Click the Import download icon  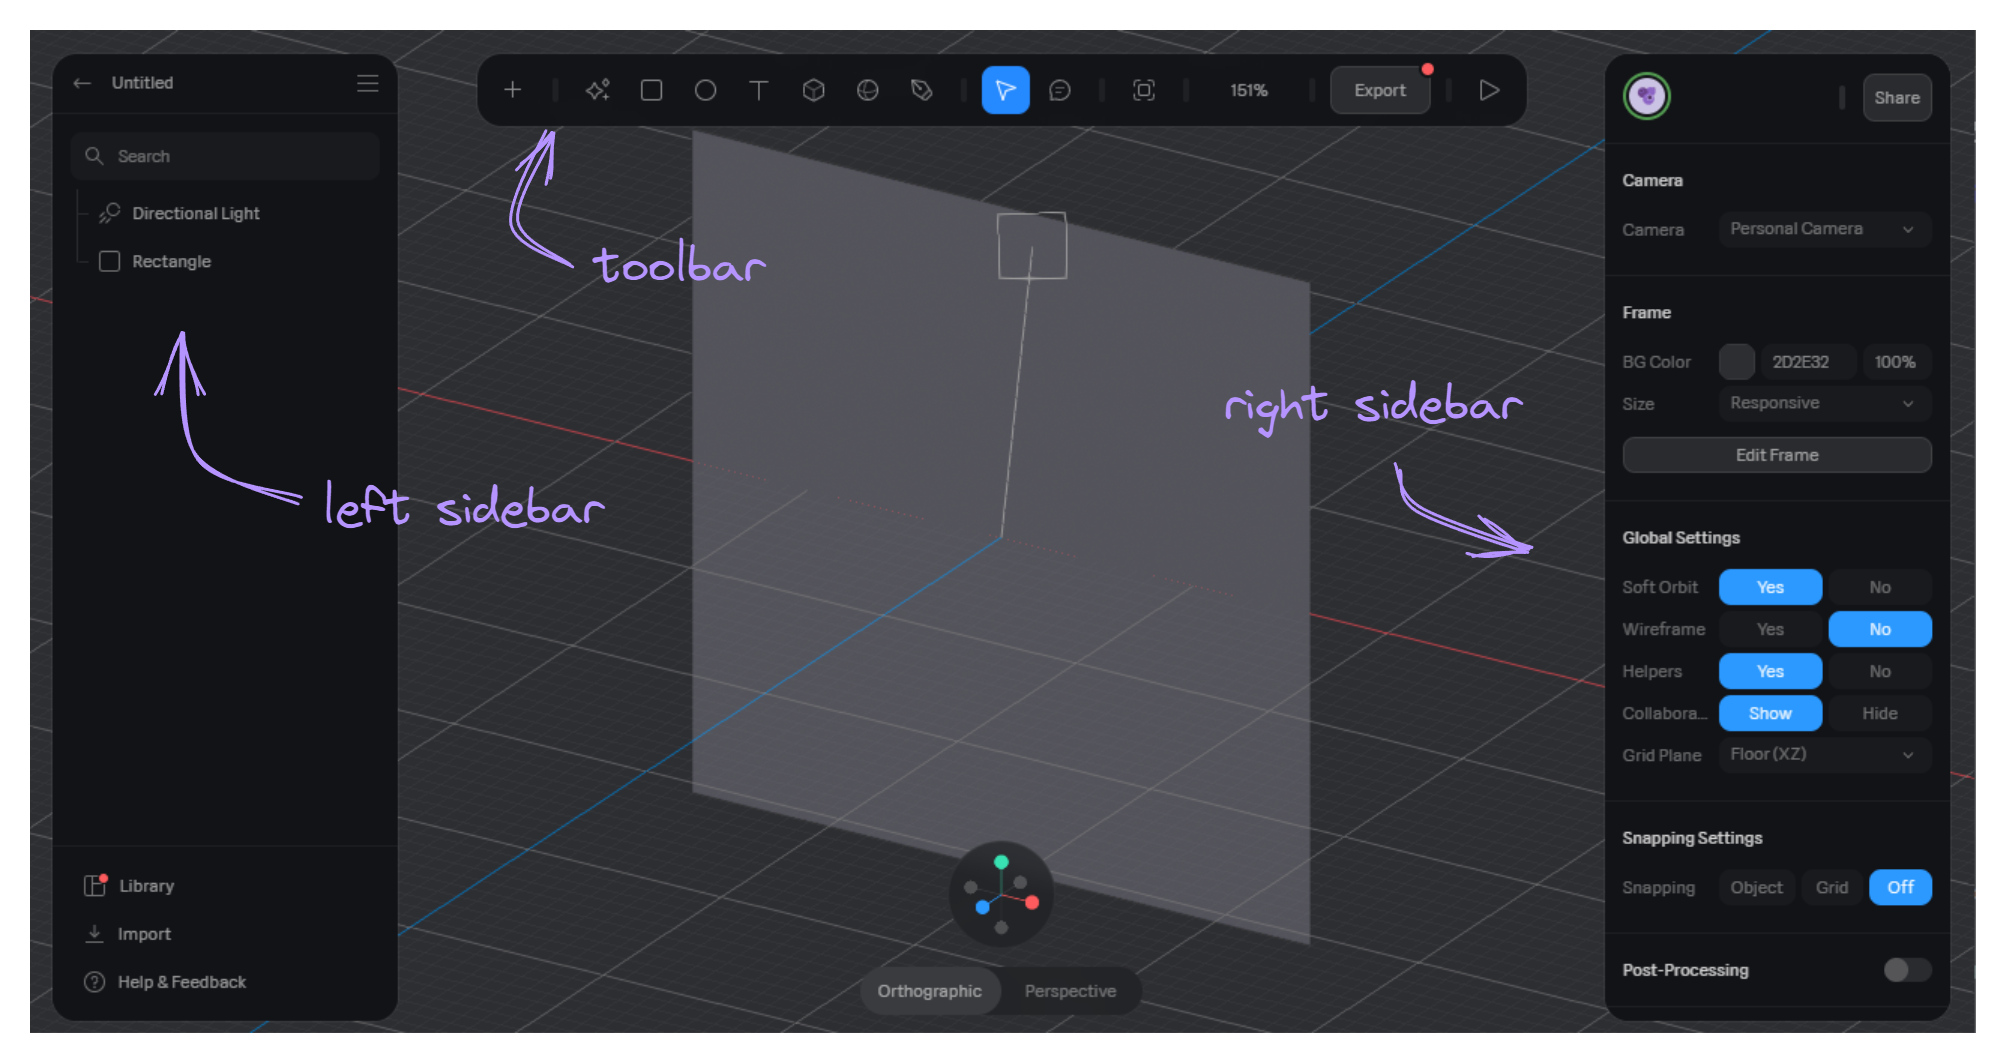point(94,933)
